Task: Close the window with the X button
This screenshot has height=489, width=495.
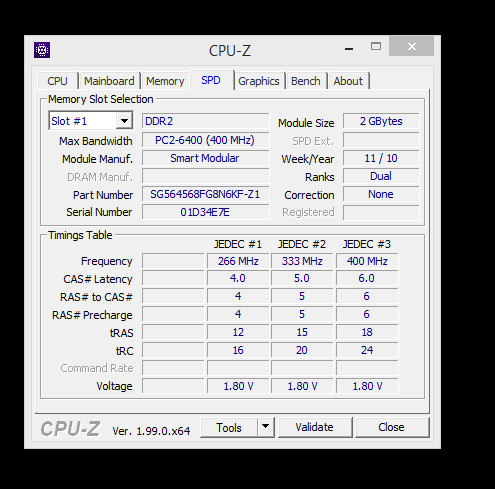Action: tap(412, 46)
